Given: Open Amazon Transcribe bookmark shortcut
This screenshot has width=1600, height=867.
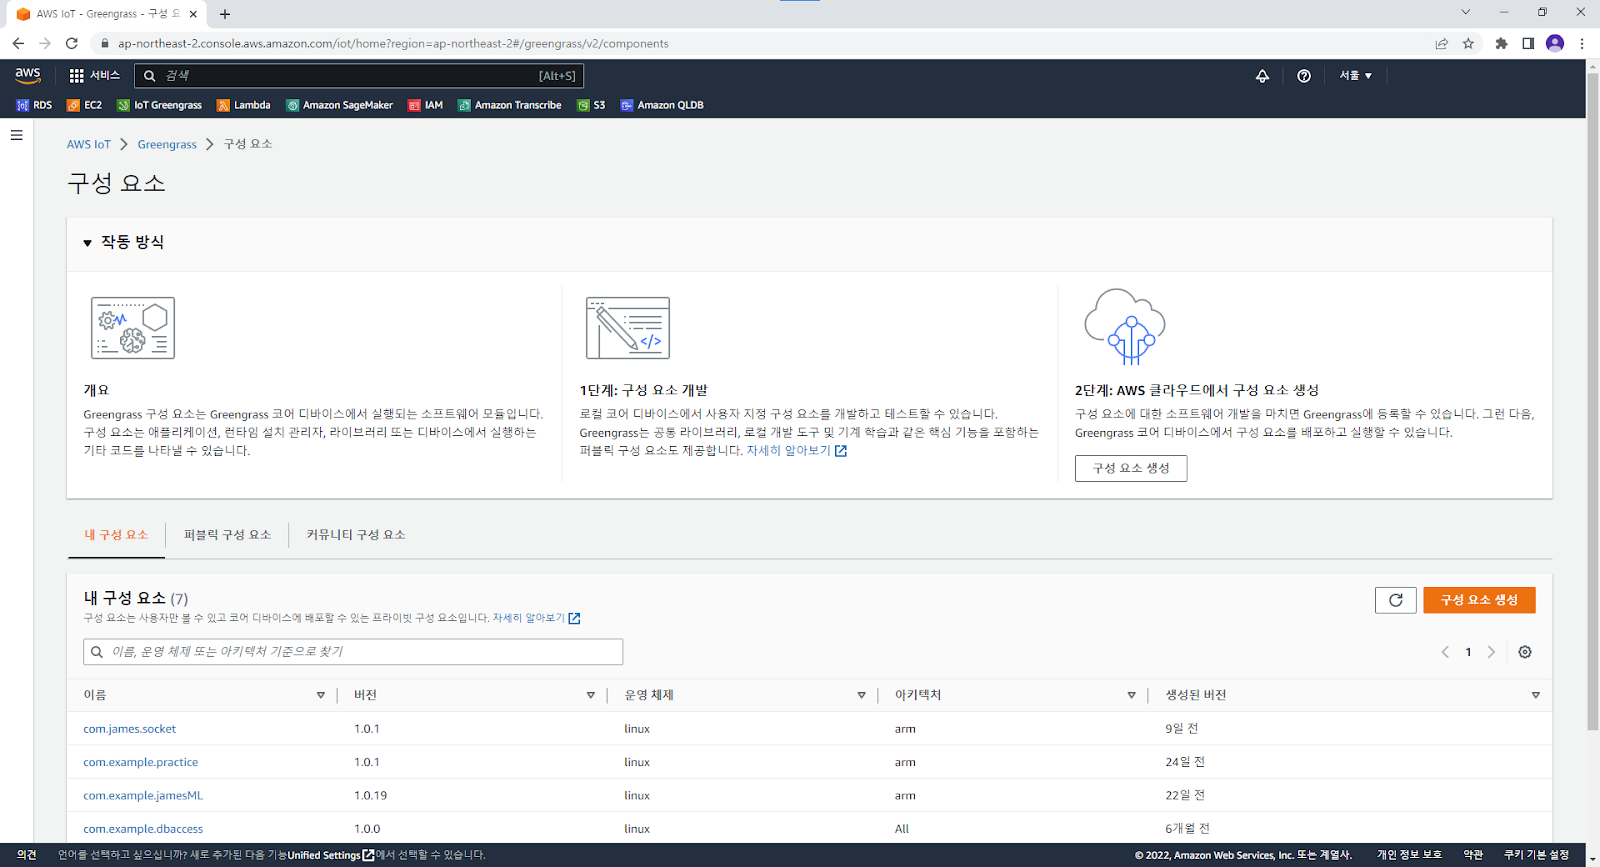Looking at the screenshot, I should coord(509,105).
